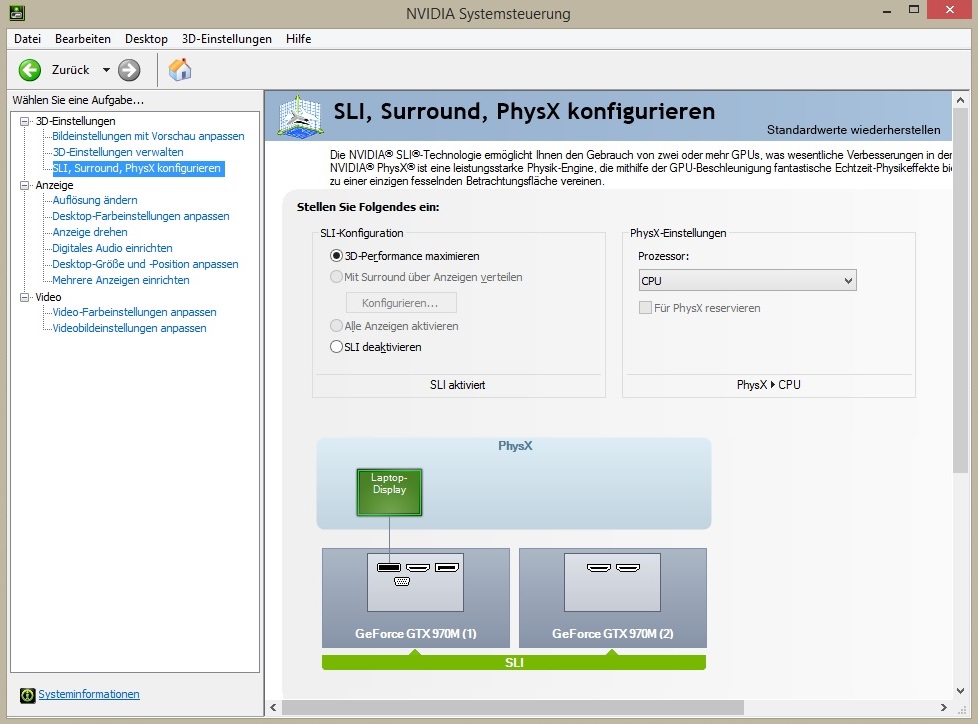Open the Systeminformationen link

click(89, 694)
